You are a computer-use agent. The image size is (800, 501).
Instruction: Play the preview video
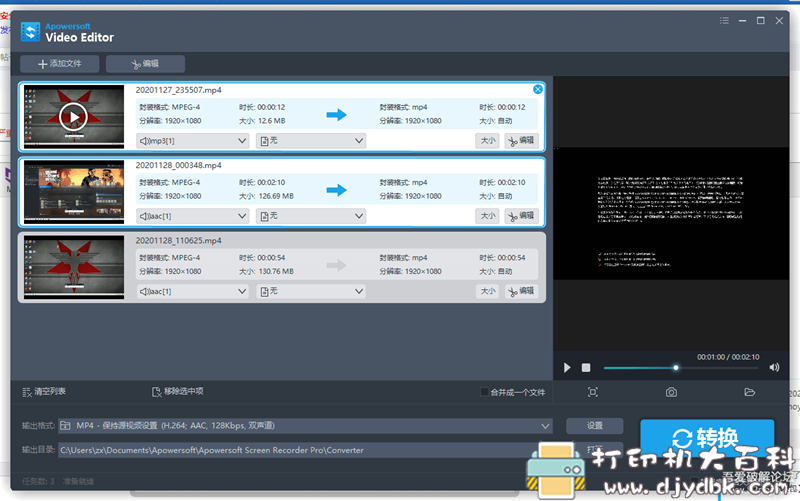(x=567, y=367)
